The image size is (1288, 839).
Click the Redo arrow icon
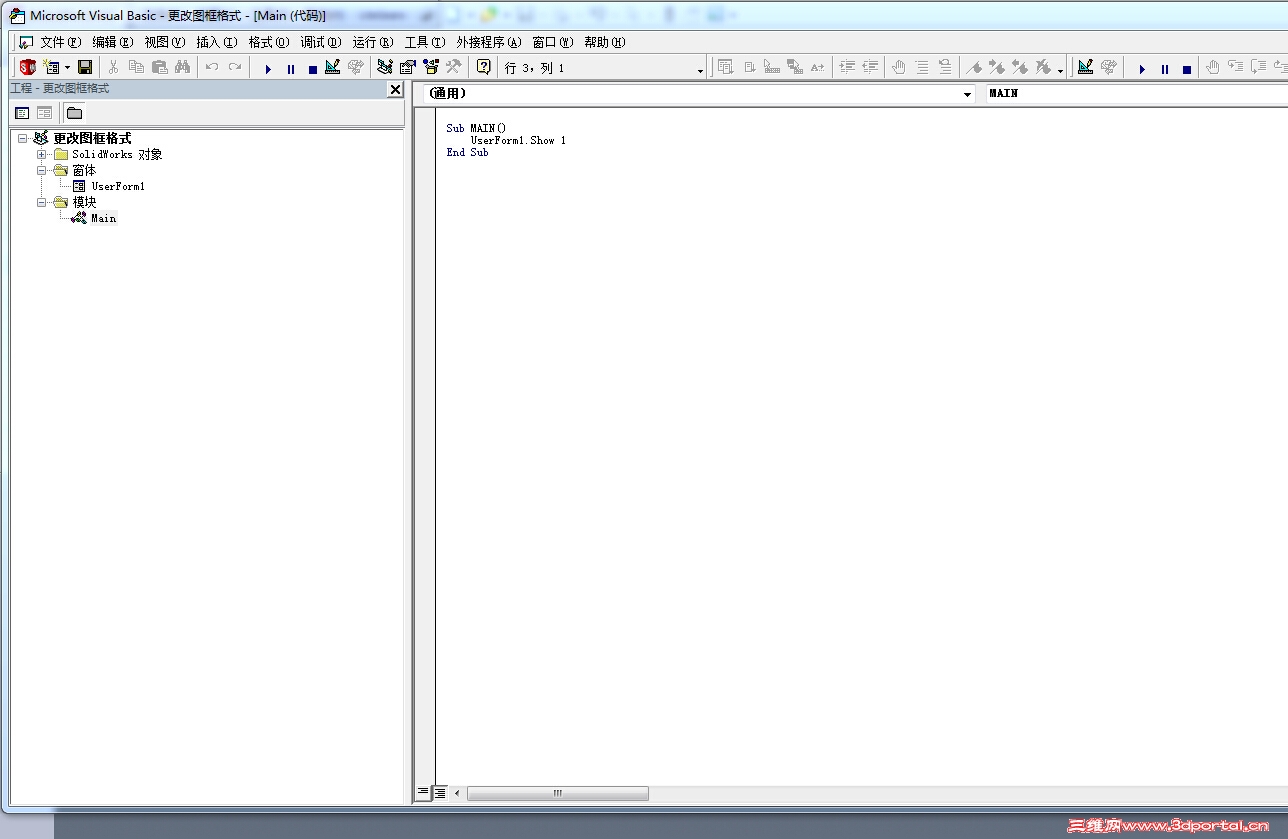coord(235,67)
